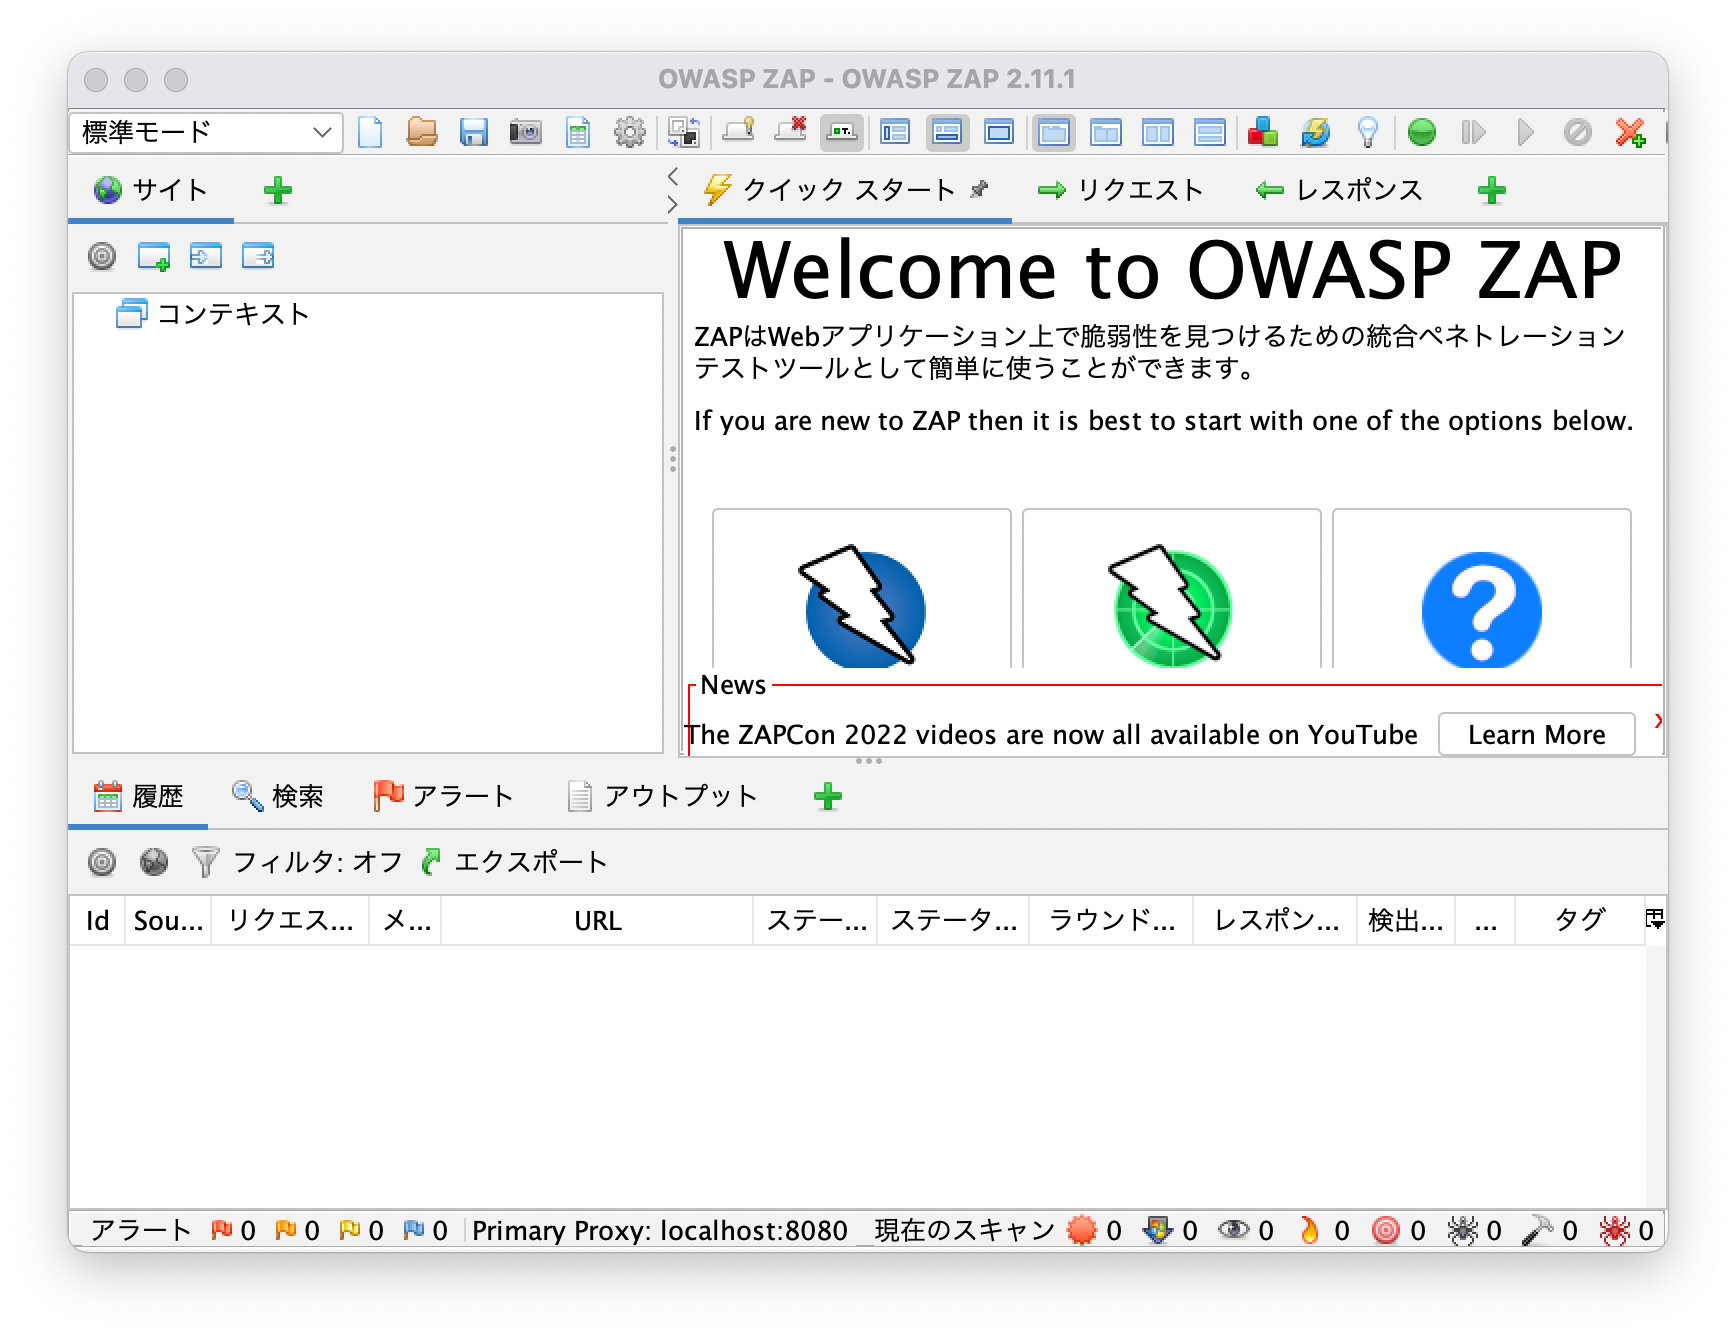
Task: Toggle the expand Sites tabs layout button
Action: point(895,132)
